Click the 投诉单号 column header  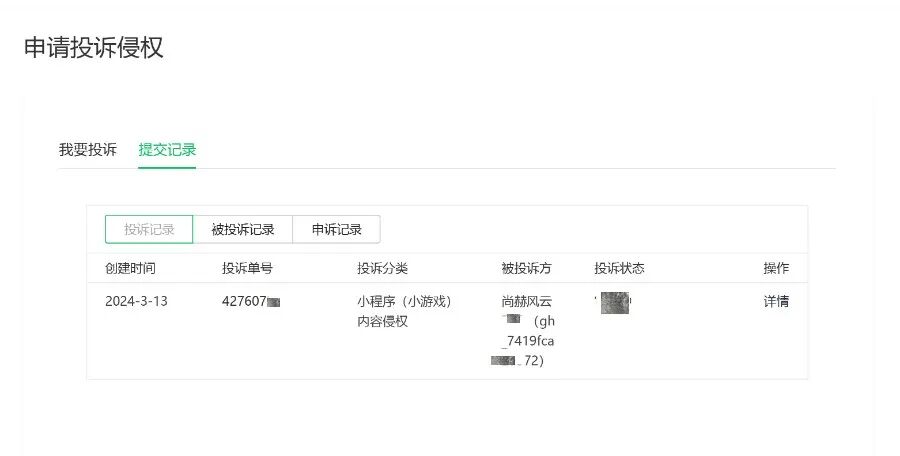click(247, 268)
